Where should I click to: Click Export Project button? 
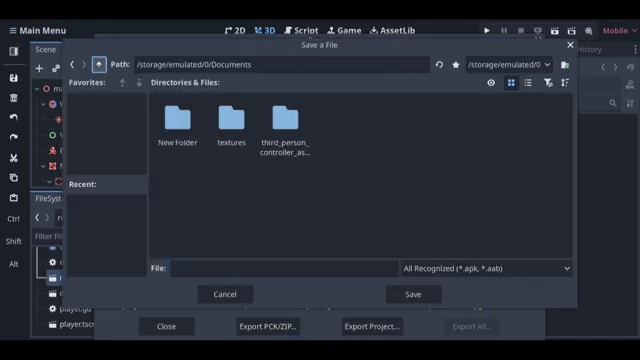(372, 327)
